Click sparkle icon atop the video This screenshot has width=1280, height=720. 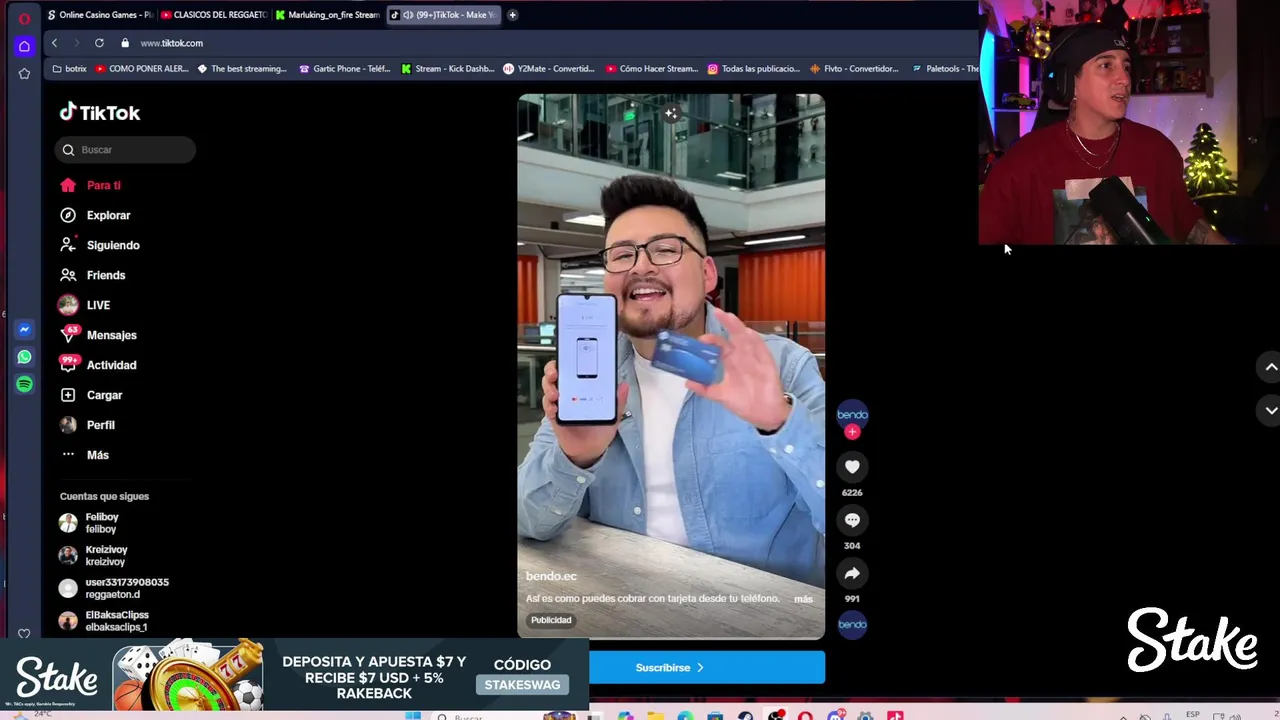click(x=671, y=114)
